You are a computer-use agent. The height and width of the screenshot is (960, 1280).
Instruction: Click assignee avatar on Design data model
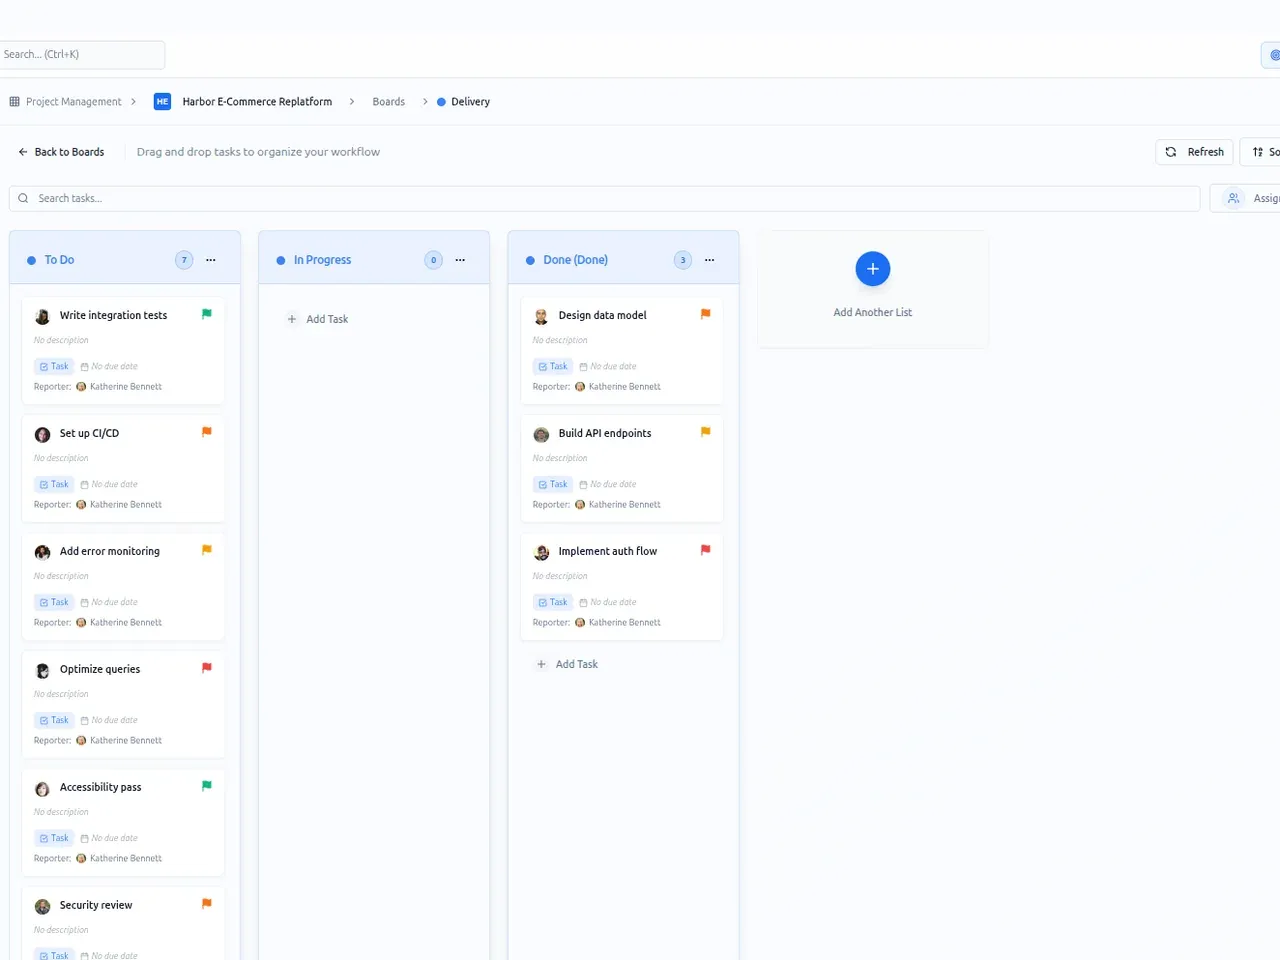click(x=541, y=316)
